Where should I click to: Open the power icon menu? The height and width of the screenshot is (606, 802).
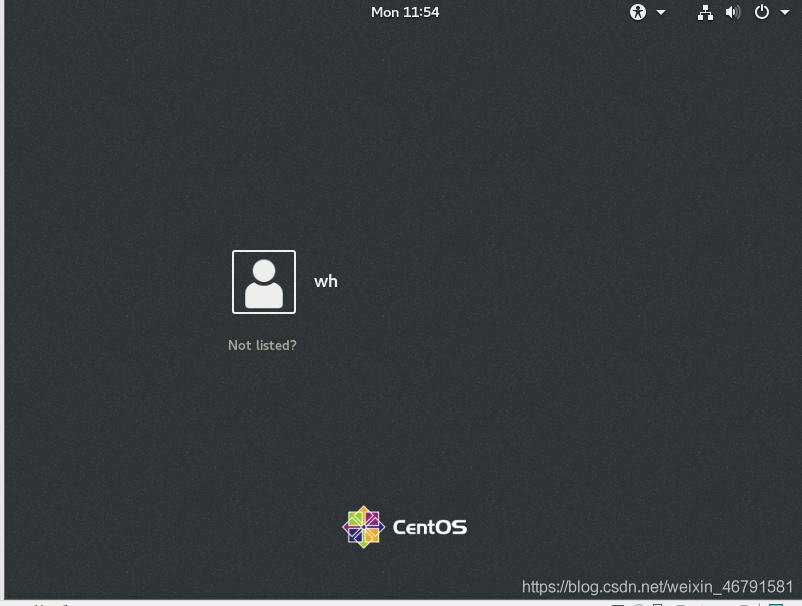pos(762,12)
